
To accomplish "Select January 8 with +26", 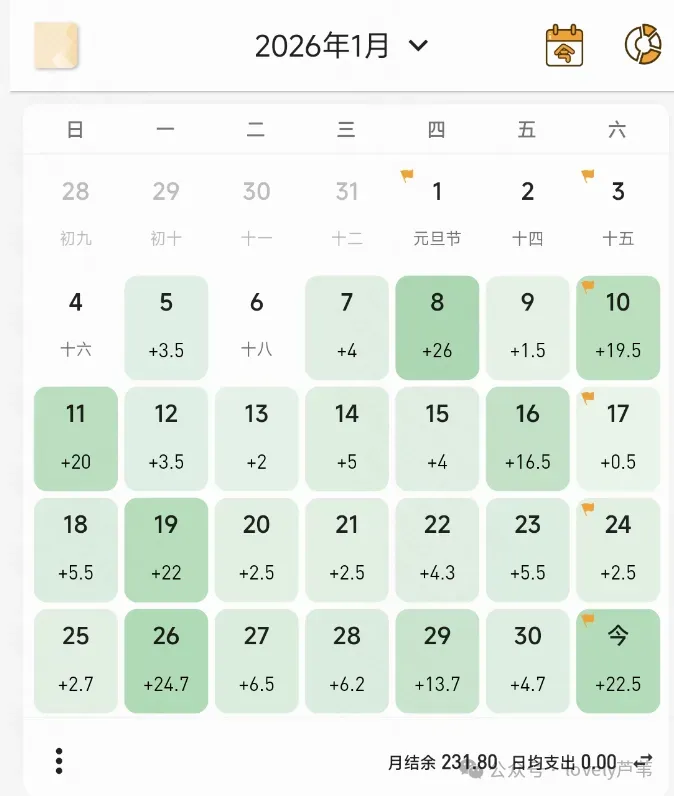I will pos(437,327).
